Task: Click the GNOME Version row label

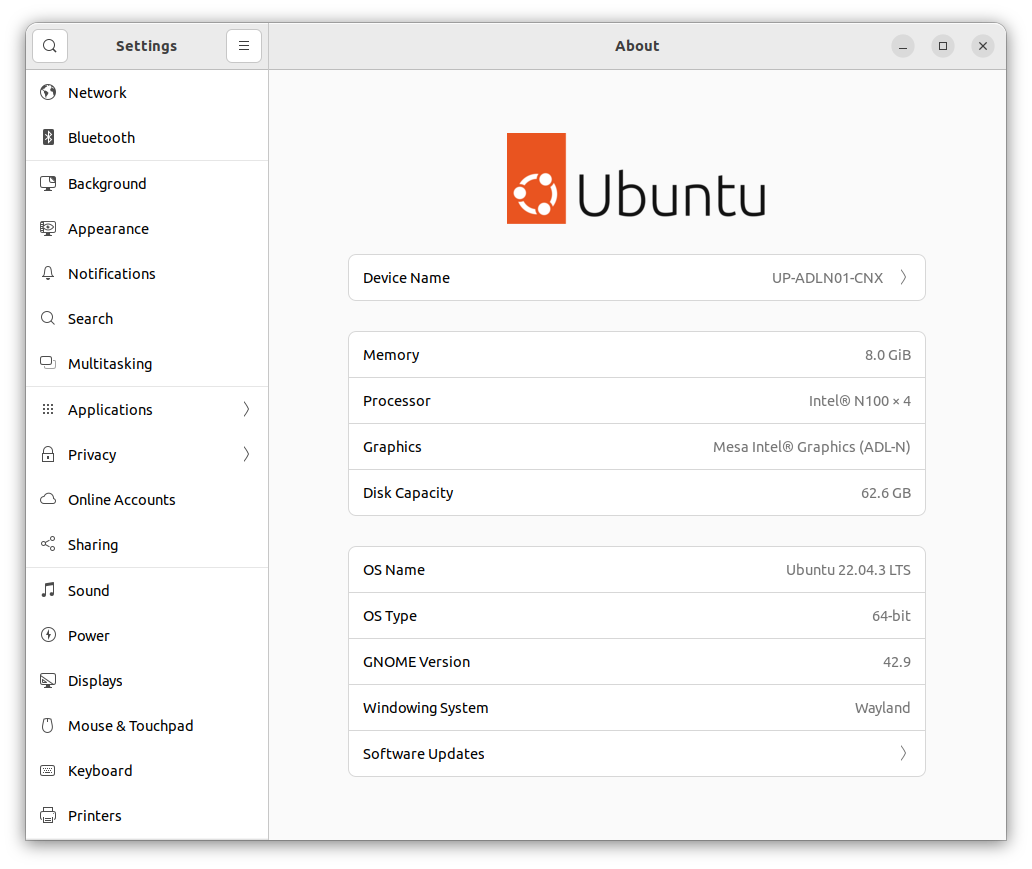Action: click(417, 662)
